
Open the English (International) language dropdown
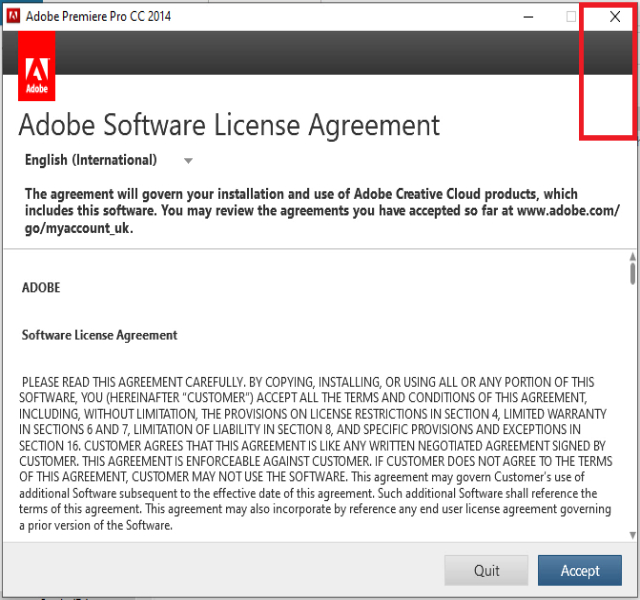[x=109, y=160]
